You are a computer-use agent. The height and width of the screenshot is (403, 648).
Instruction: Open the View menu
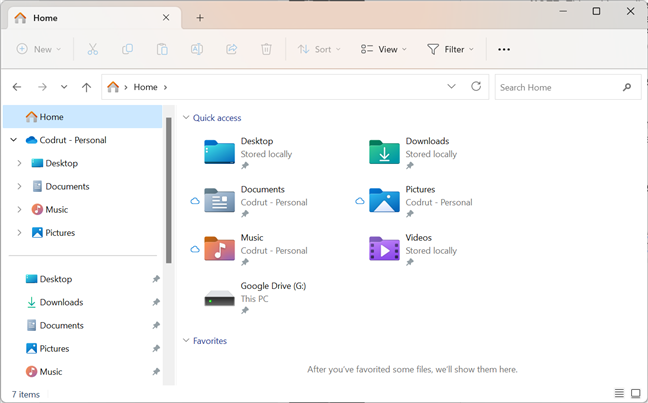(384, 49)
